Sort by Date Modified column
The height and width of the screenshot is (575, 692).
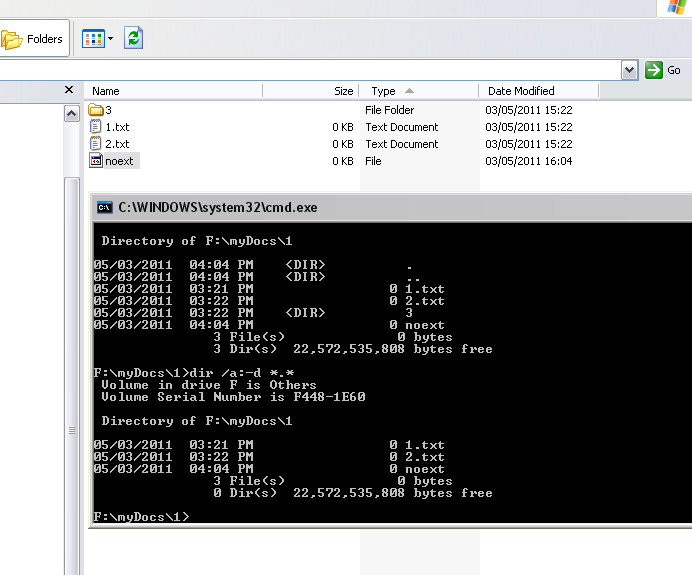point(521,91)
